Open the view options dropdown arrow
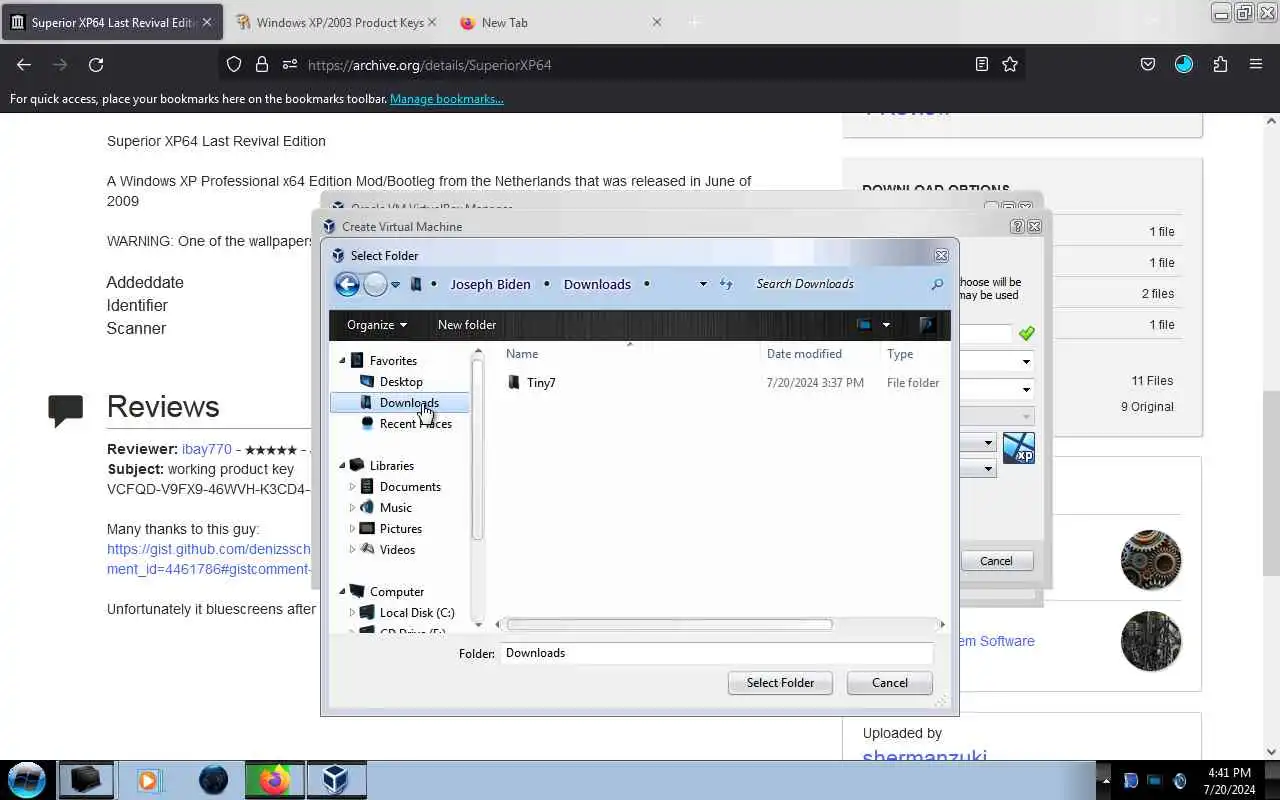Screen dimensions: 1280x800 (886, 324)
